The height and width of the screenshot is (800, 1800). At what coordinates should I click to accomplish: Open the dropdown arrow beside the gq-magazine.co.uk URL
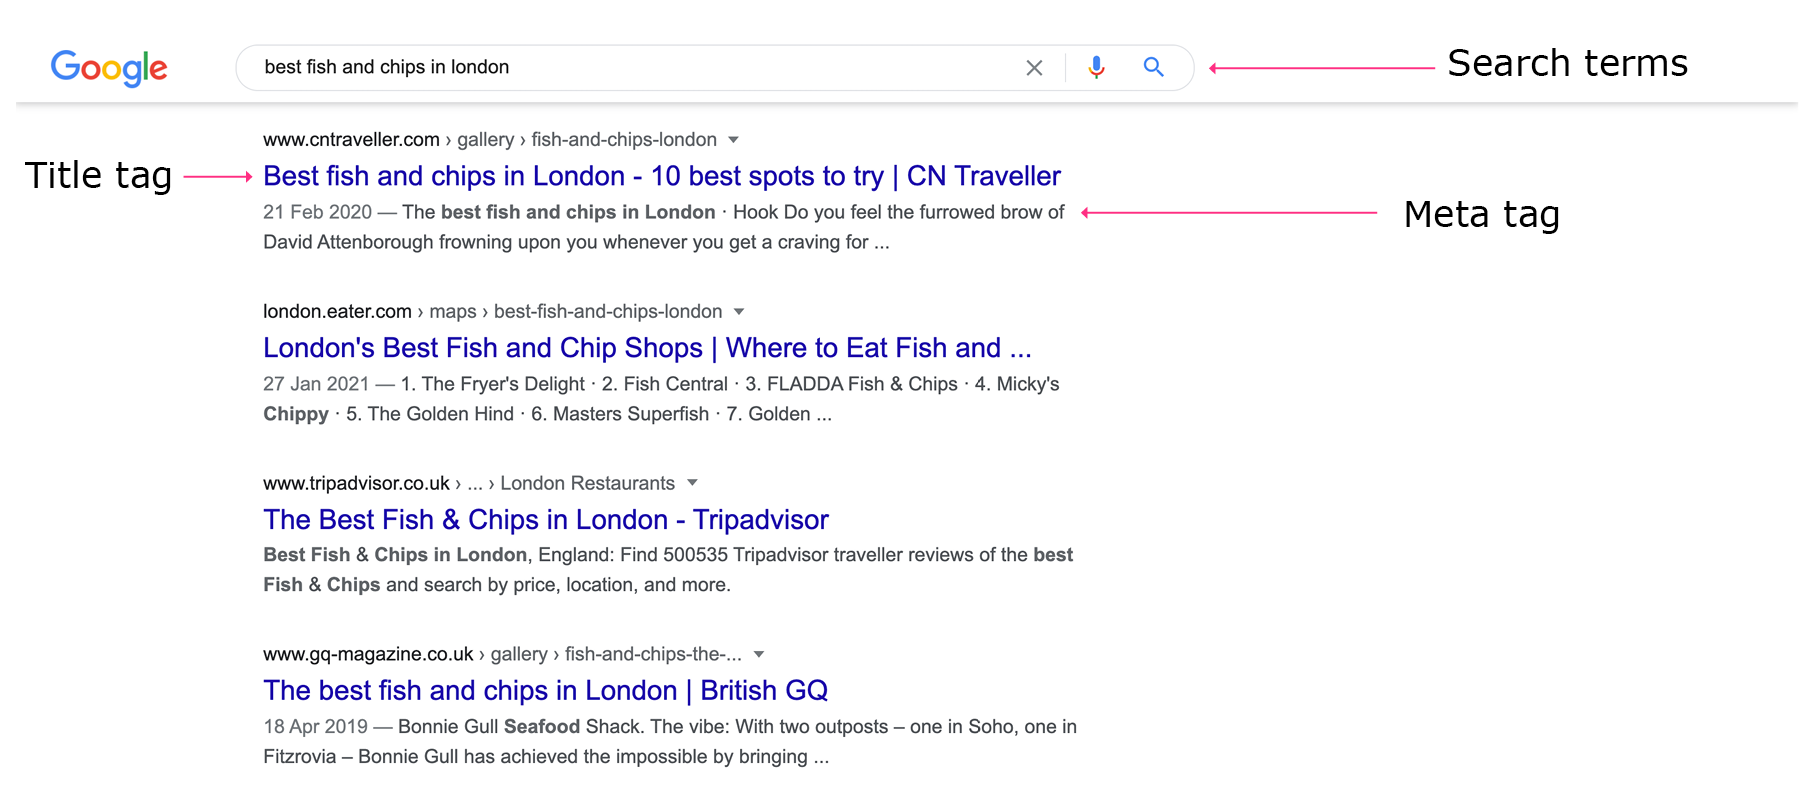pyautogui.click(x=759, y=655)
